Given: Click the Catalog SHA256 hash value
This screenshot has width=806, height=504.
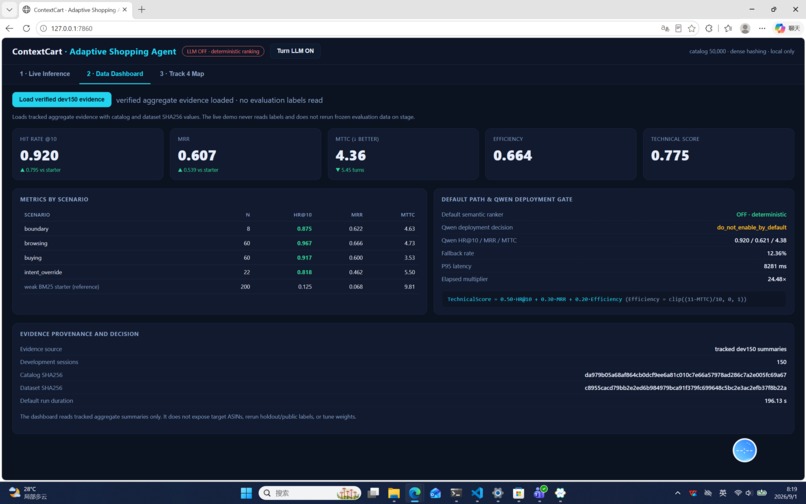Looking at the screenshot, I should point(685,375).
